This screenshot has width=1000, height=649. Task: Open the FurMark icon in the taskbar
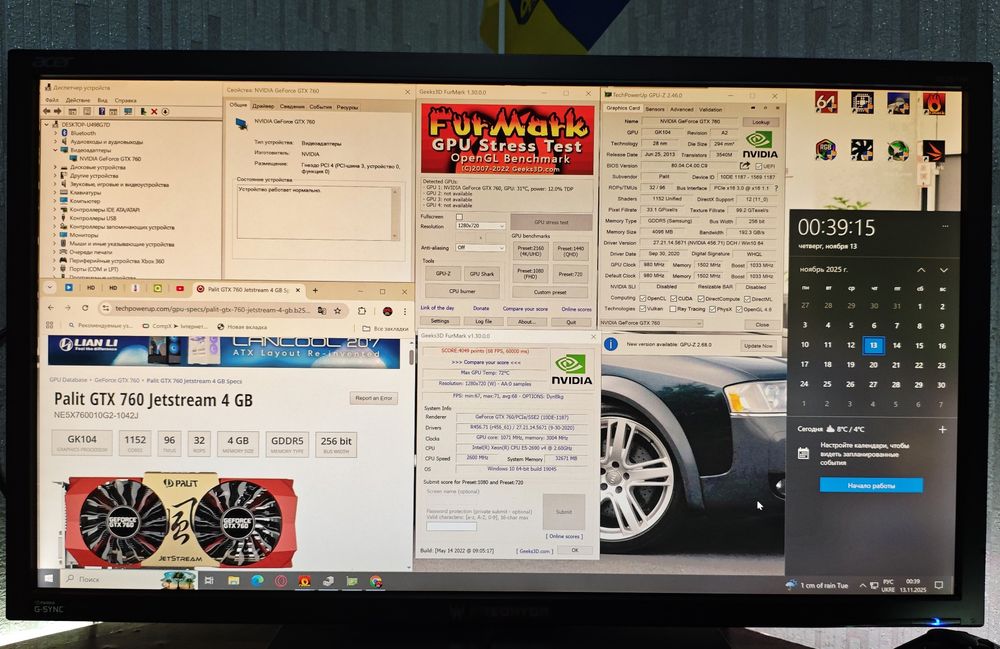(304, 581)
